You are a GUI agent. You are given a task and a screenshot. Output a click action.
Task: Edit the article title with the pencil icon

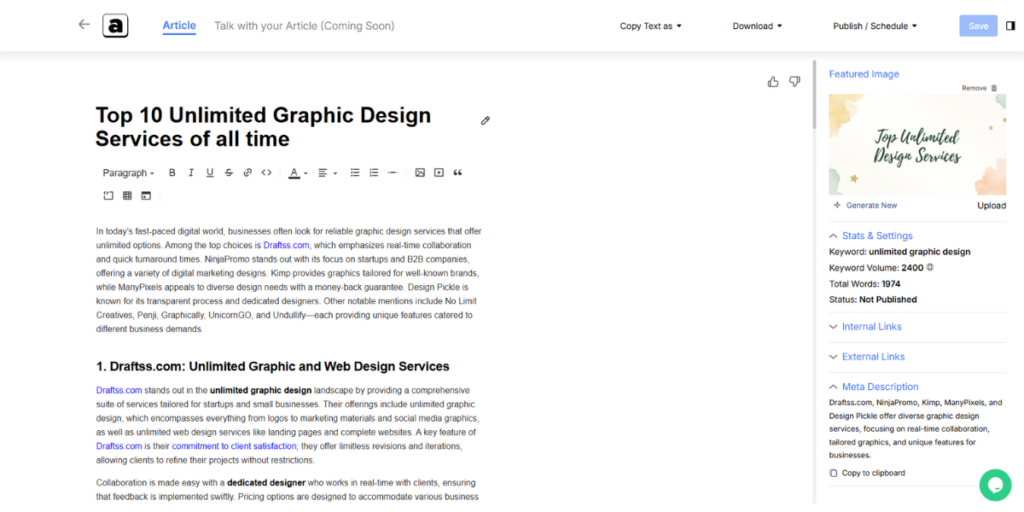click(x=485, y=121)
